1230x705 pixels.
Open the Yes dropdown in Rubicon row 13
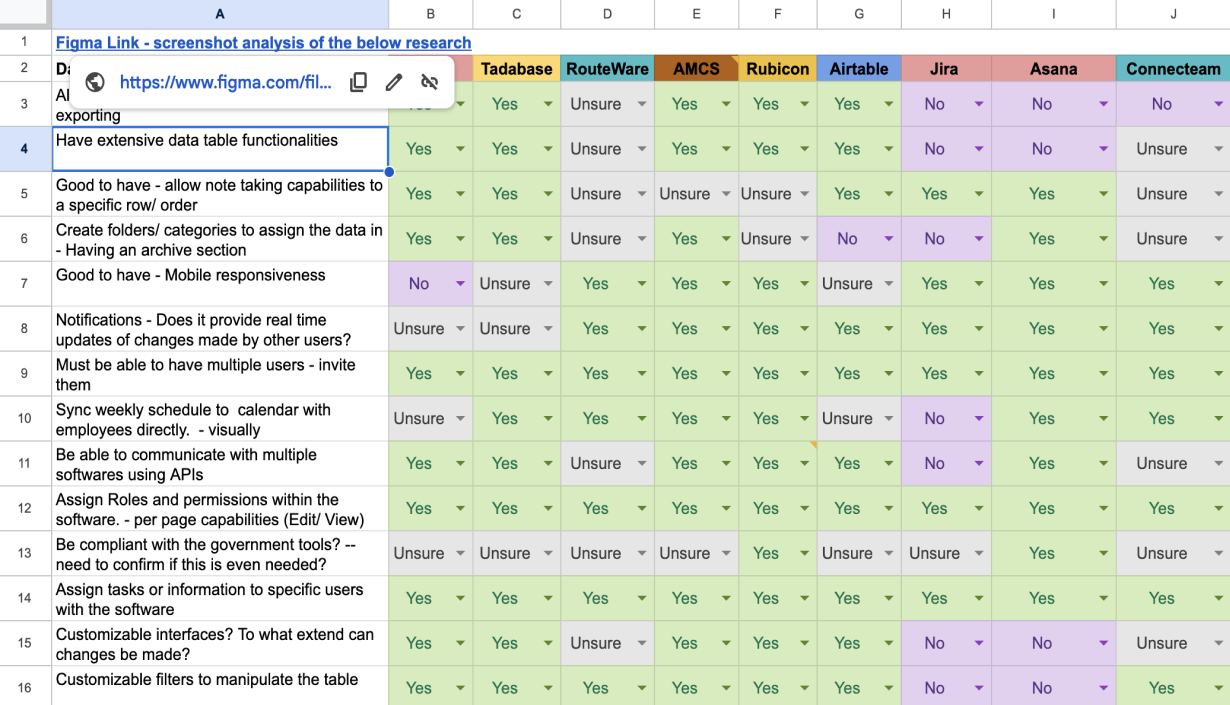(x=804, y=553)
